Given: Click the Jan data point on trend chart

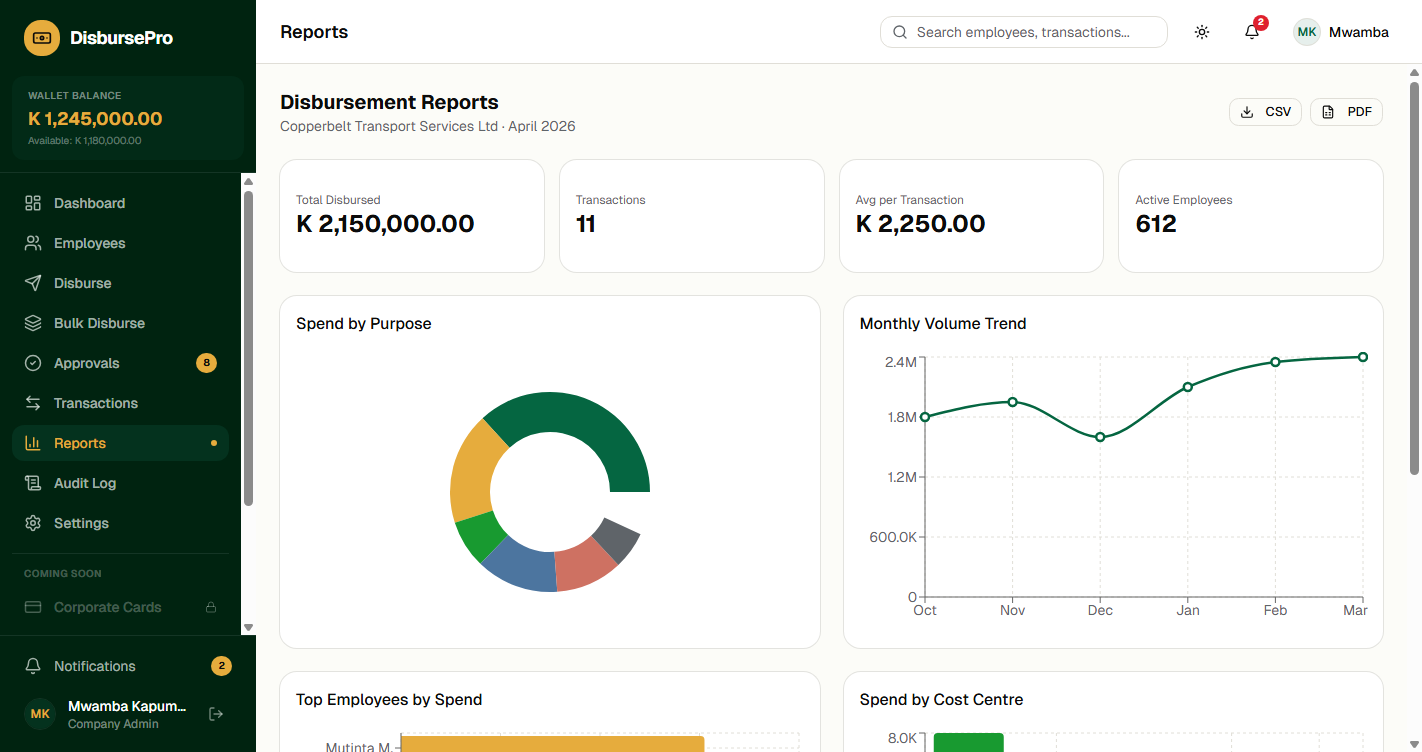Looking at the screenshot, I should (1188, 387).
